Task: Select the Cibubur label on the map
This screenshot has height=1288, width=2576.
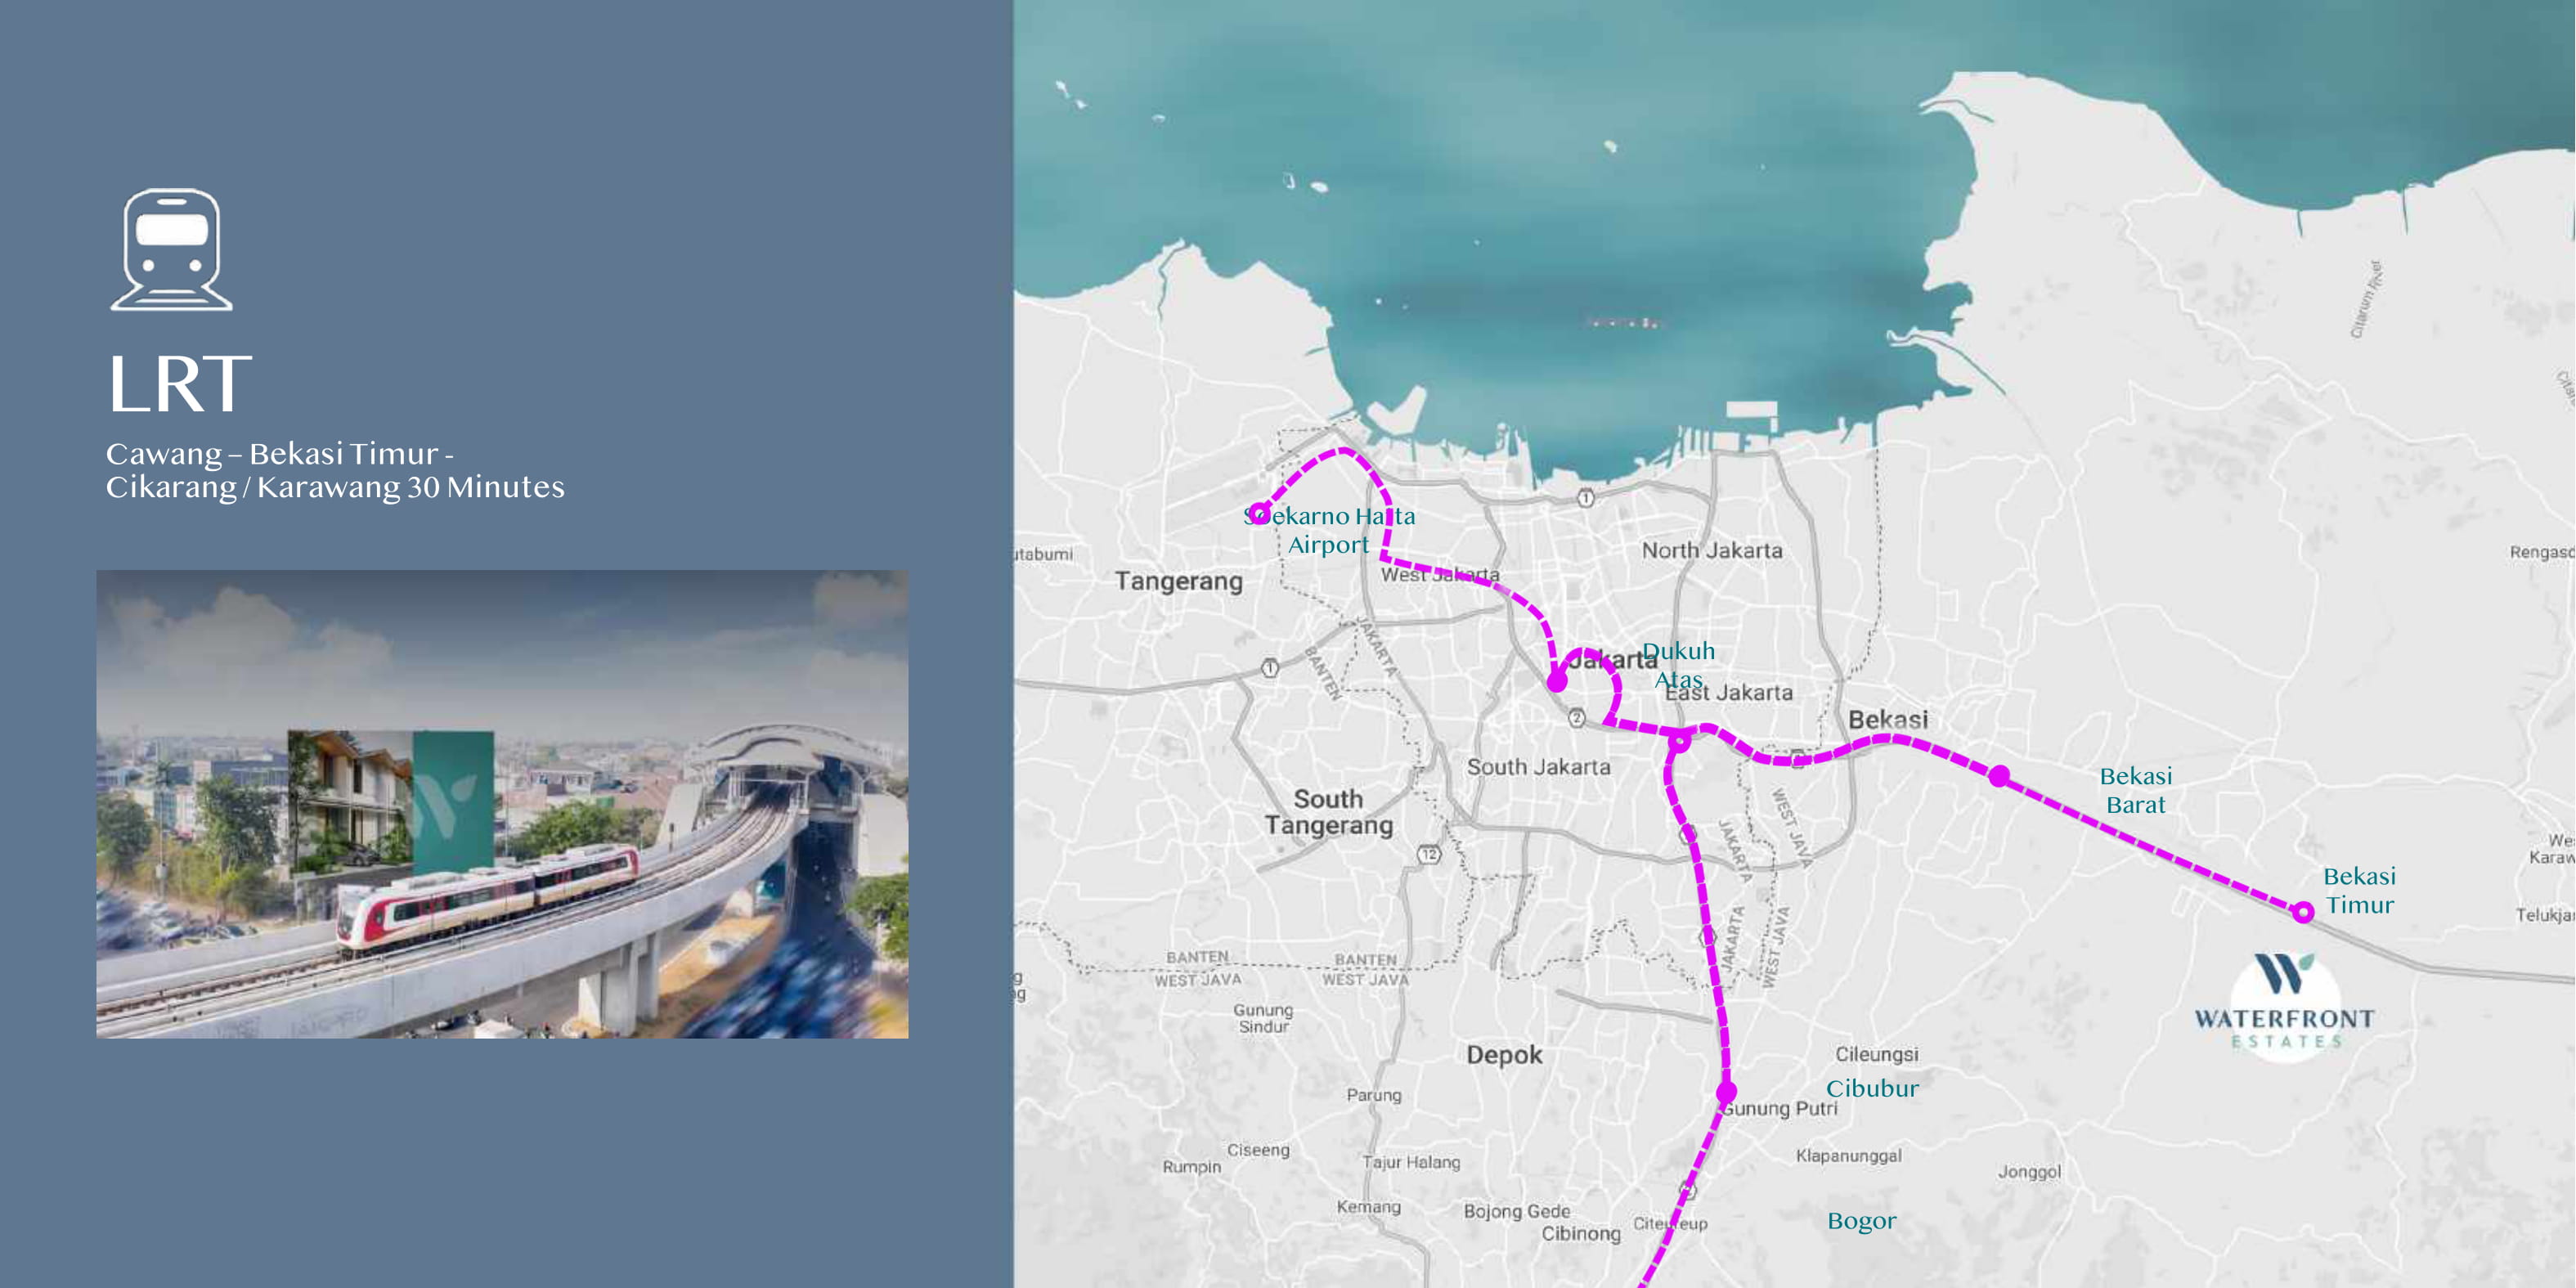Action: point(1872,1088)
